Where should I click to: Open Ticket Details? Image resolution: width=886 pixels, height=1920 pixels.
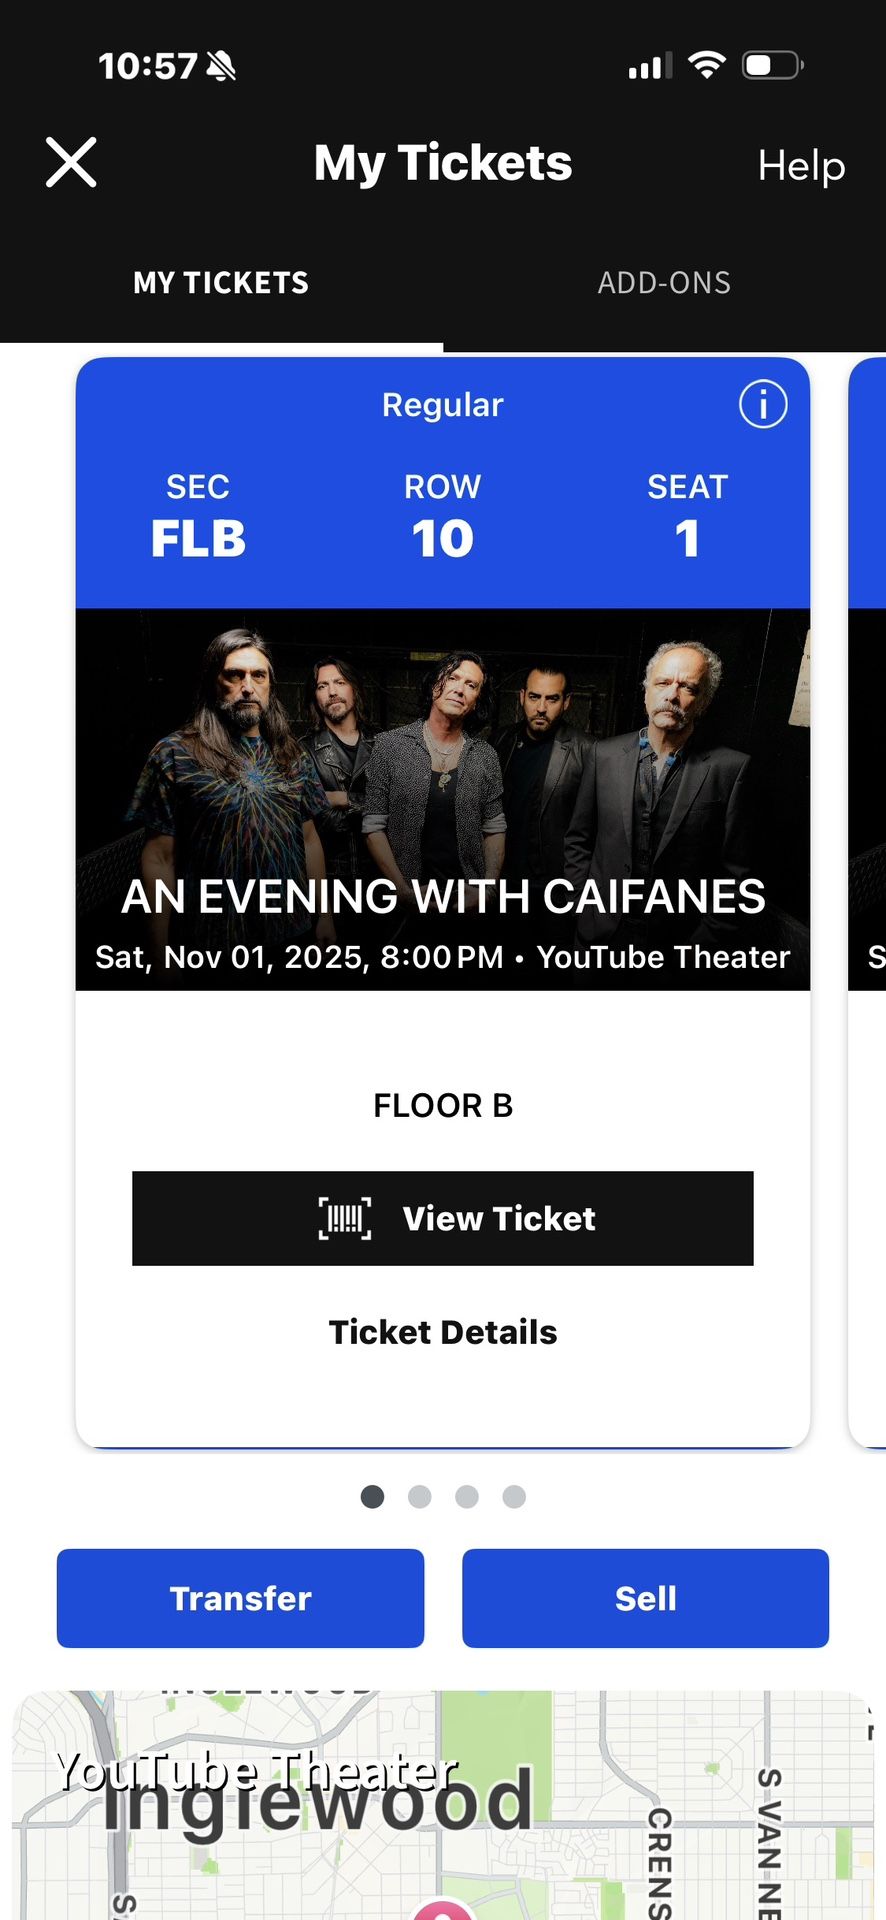tap(443, 1332)
